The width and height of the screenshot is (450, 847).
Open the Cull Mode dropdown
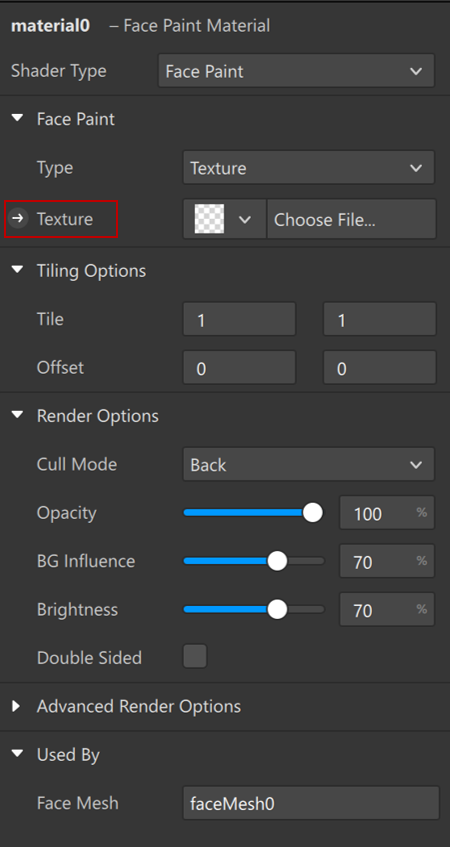308,465
